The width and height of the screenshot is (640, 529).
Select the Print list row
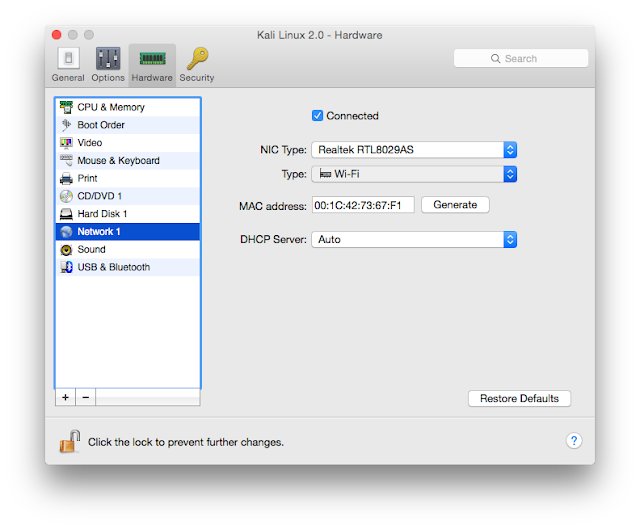[128, 178]
